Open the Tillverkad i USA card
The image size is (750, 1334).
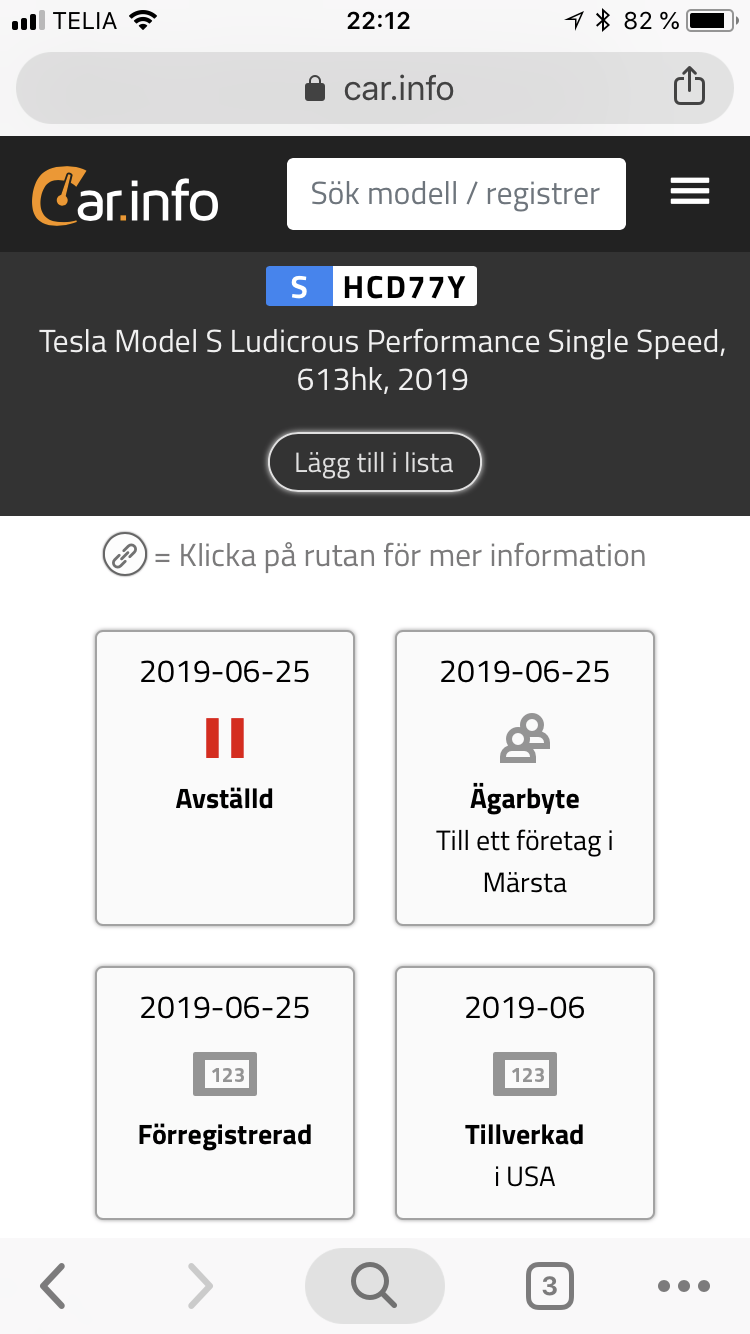tap(525, 1093)
